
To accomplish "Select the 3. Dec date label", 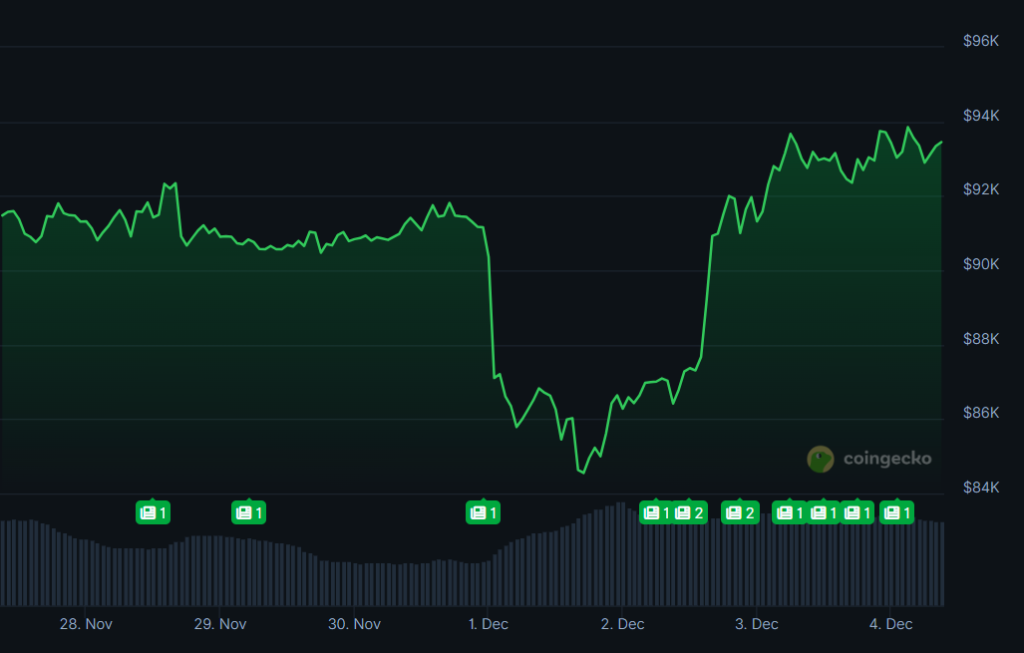I will tap(757, 624).
